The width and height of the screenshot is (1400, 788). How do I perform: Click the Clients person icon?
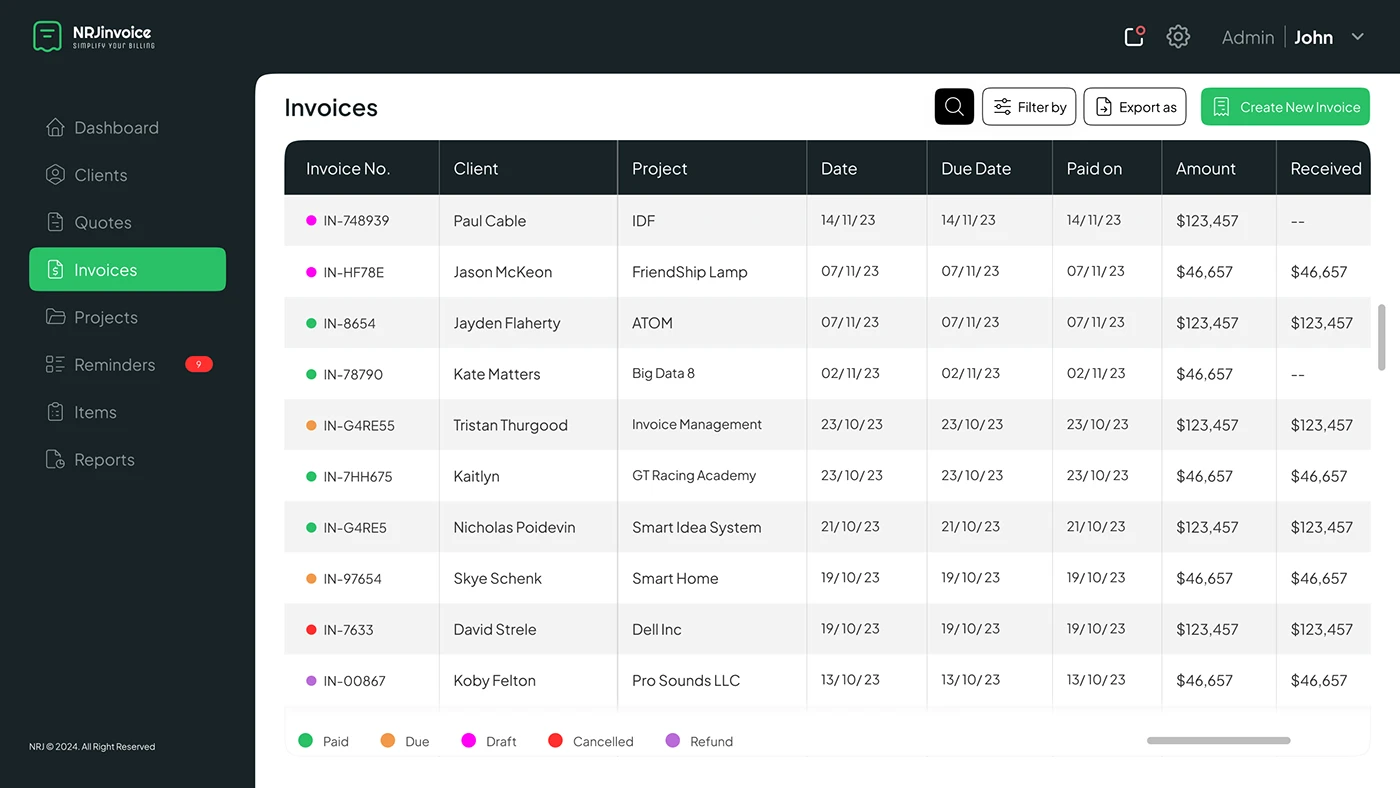[x=56, y=175]
